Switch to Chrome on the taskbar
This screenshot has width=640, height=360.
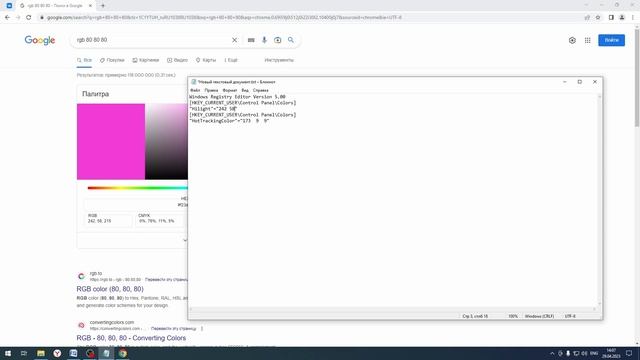coord(123,353)
